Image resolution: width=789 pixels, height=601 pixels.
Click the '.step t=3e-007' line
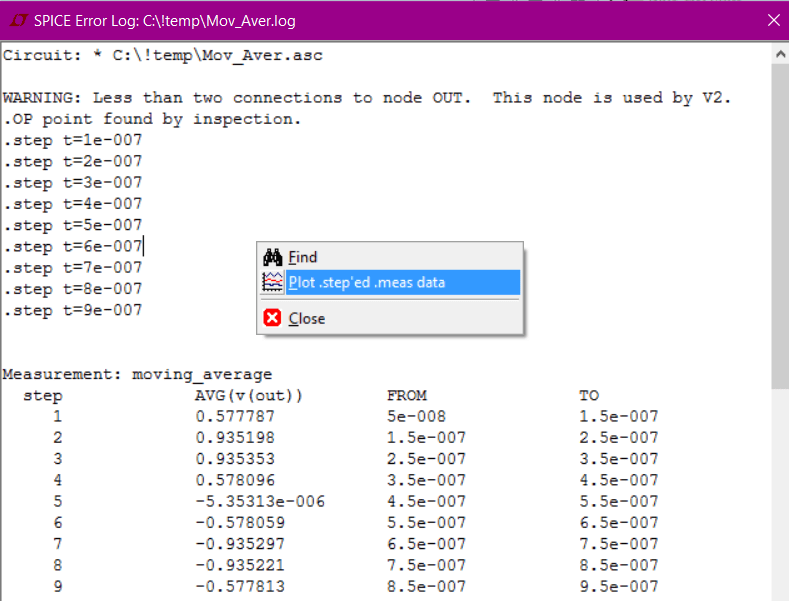coord(73,182)
